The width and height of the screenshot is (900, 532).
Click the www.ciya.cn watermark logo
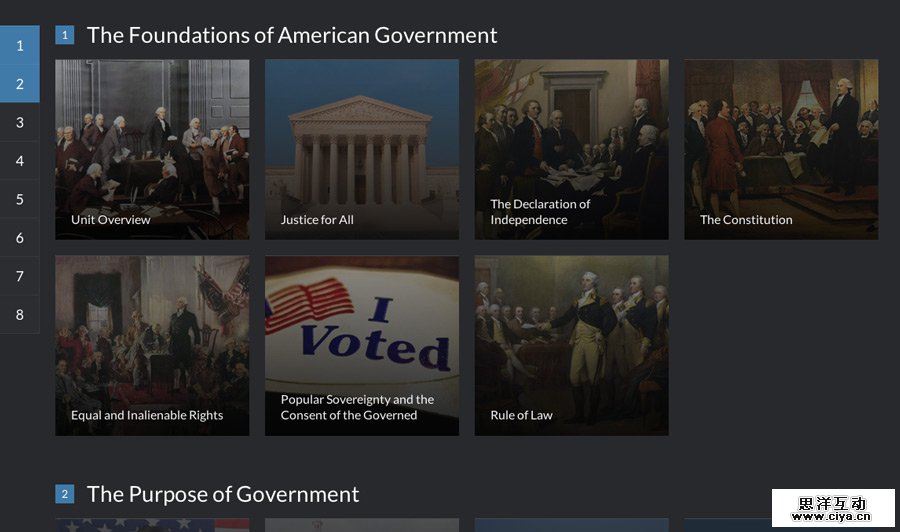[x=833, y=509]
